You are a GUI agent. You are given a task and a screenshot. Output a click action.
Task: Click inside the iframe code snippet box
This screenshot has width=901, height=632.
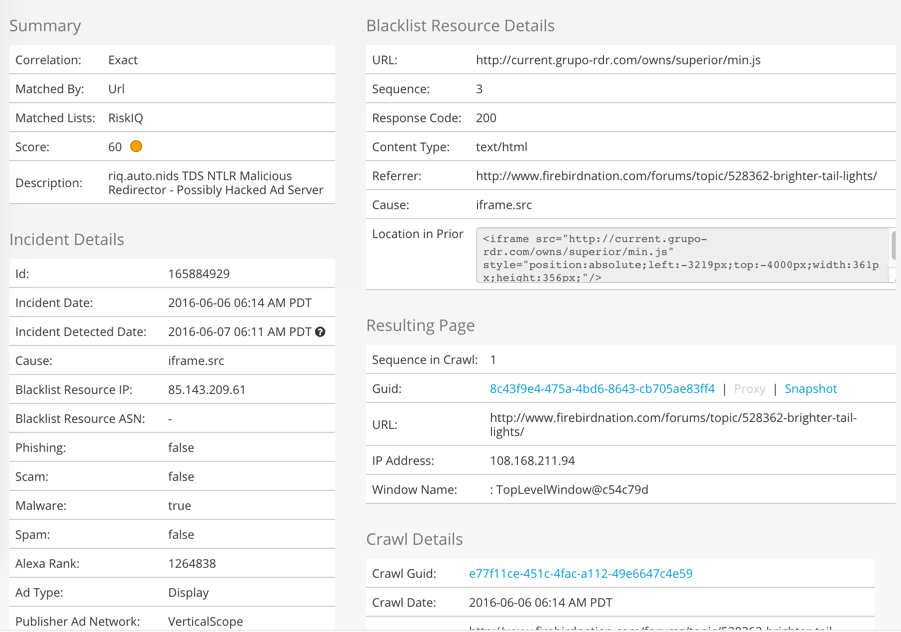click(682, 255)
